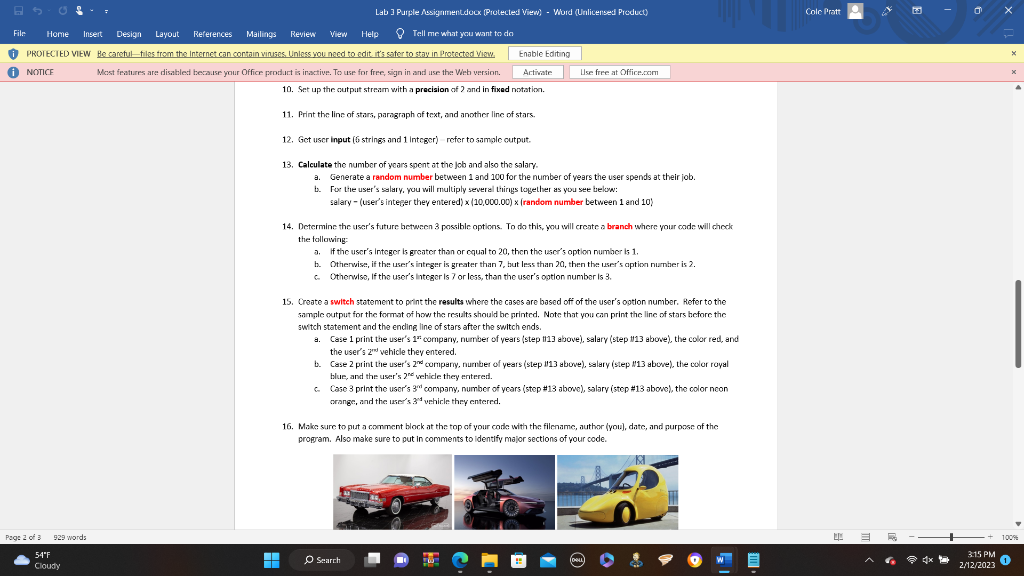Click the yellow three-wheeler car picture
1024x576 pixels.
(617, 492)
